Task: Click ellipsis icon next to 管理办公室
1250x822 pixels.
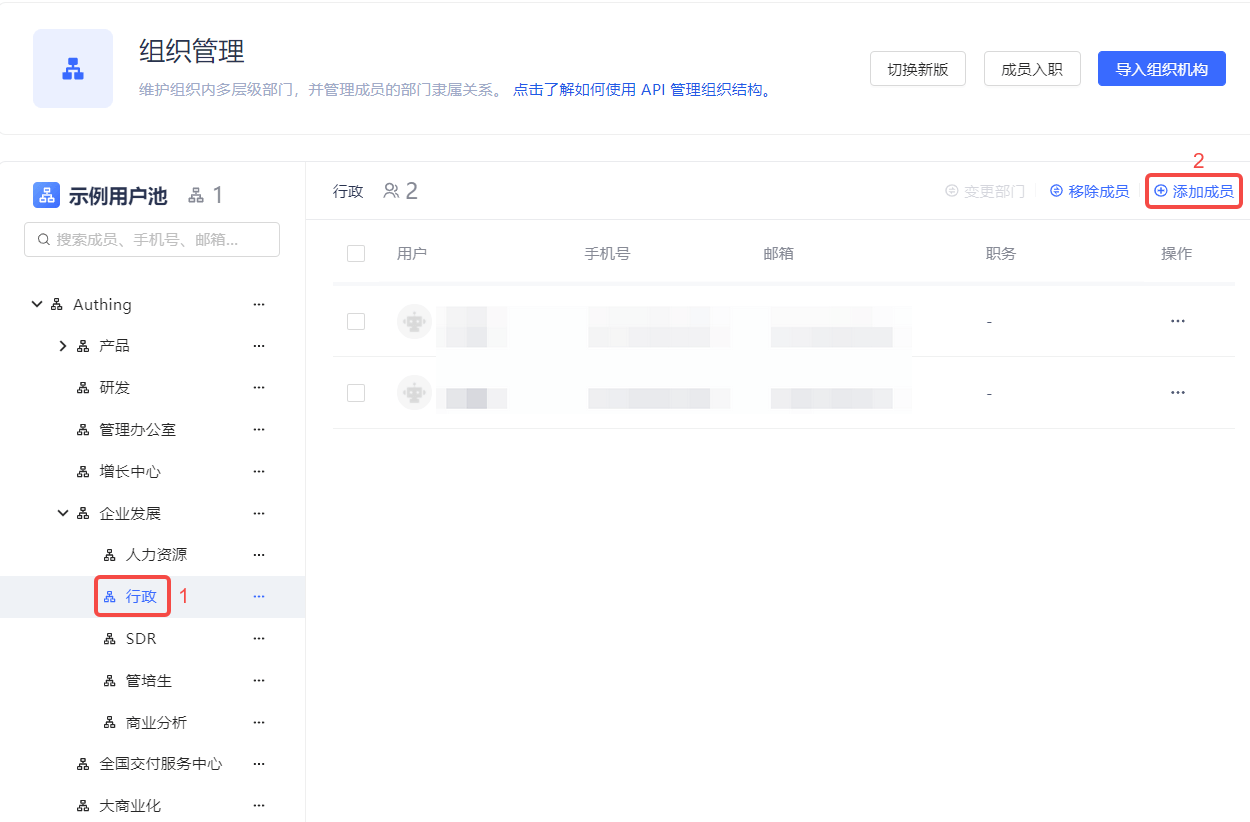Action: click(259, 430)
